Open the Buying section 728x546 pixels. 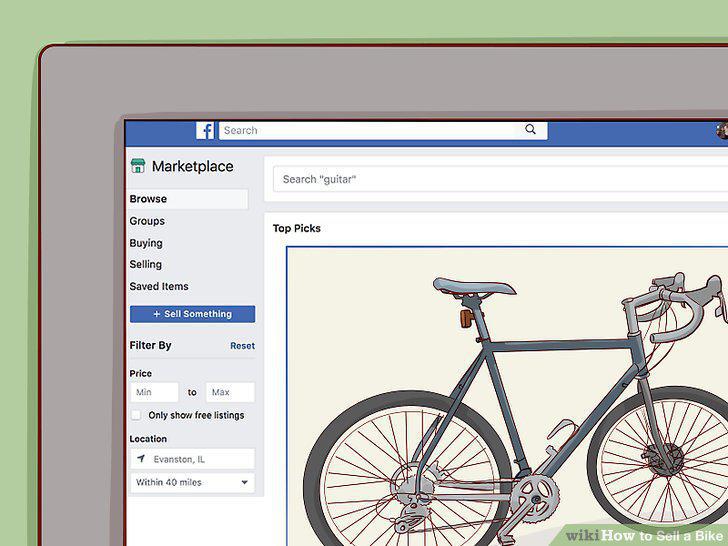click(146, 243)
